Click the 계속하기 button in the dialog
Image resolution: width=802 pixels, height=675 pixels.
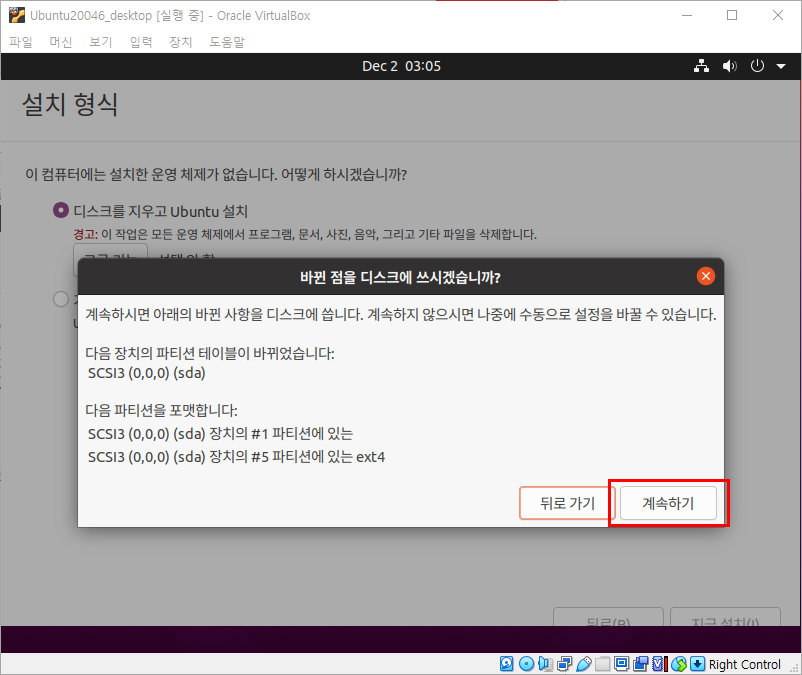click(x=668, y=503)
